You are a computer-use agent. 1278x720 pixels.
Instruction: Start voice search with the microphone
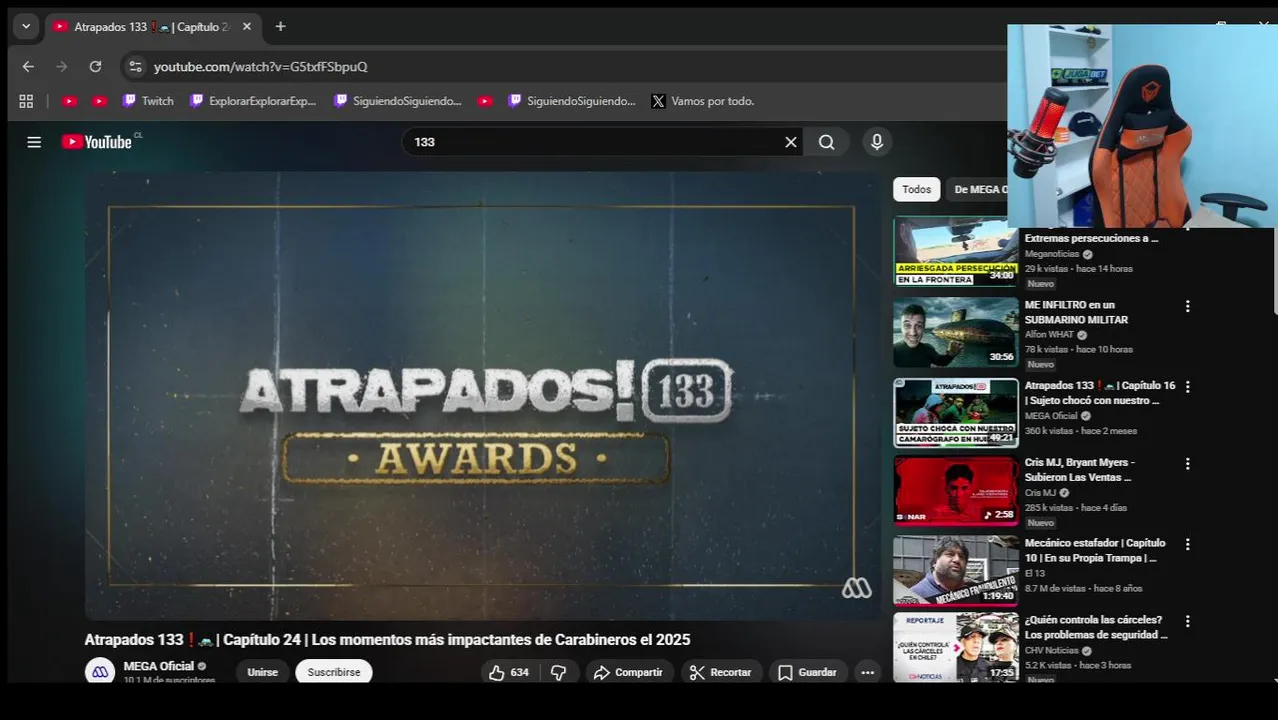point(877,142)
